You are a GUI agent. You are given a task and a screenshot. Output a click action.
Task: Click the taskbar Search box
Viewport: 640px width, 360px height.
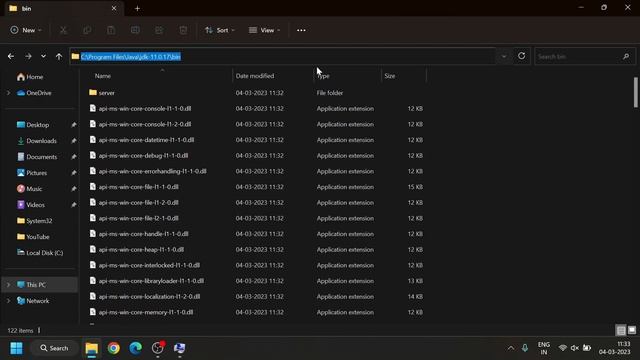[54, 348]
